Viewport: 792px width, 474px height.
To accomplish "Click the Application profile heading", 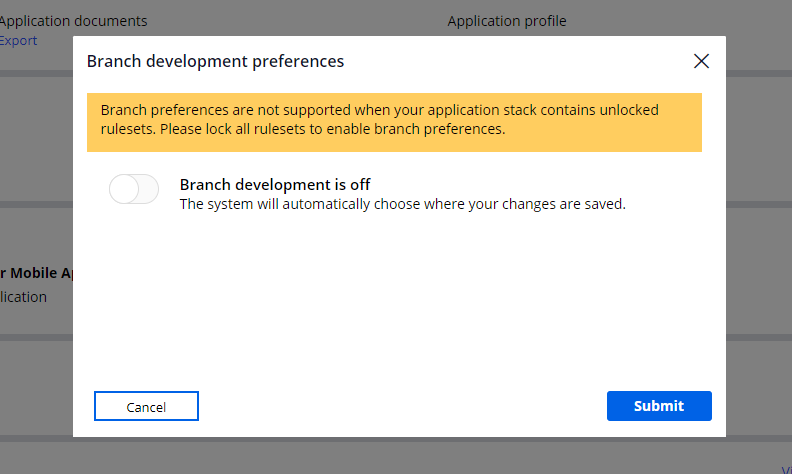I will (x=507, y=21).
